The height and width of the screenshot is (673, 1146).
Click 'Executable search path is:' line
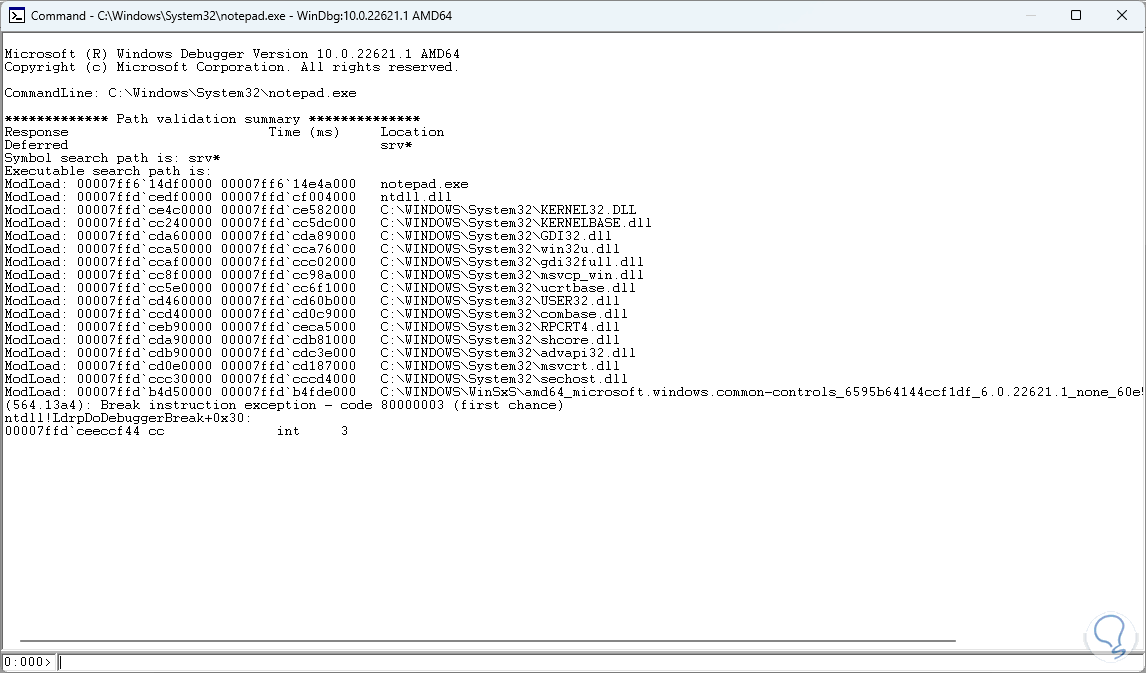coord(108,171)
